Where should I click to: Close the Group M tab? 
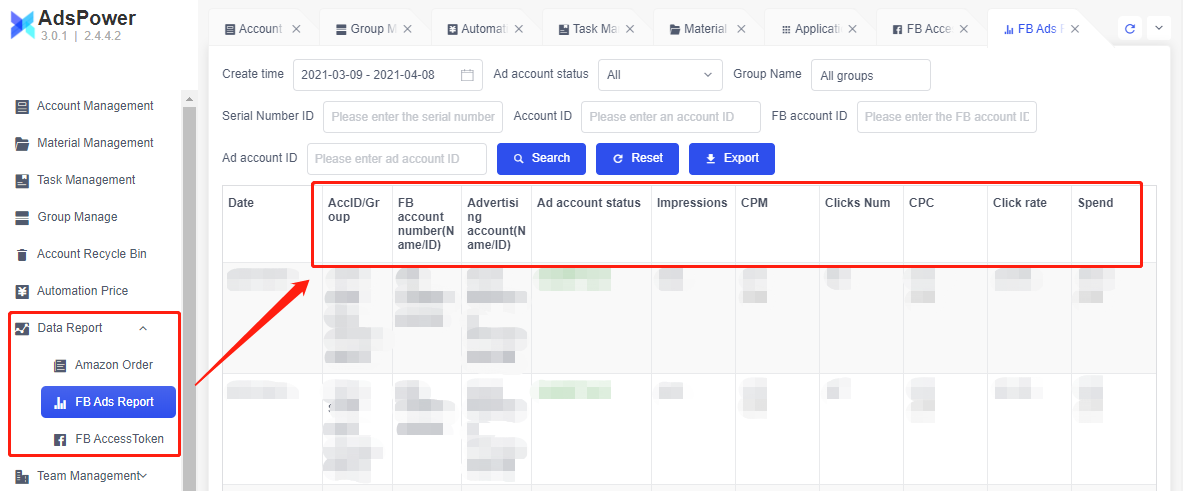tap(407, 29)
